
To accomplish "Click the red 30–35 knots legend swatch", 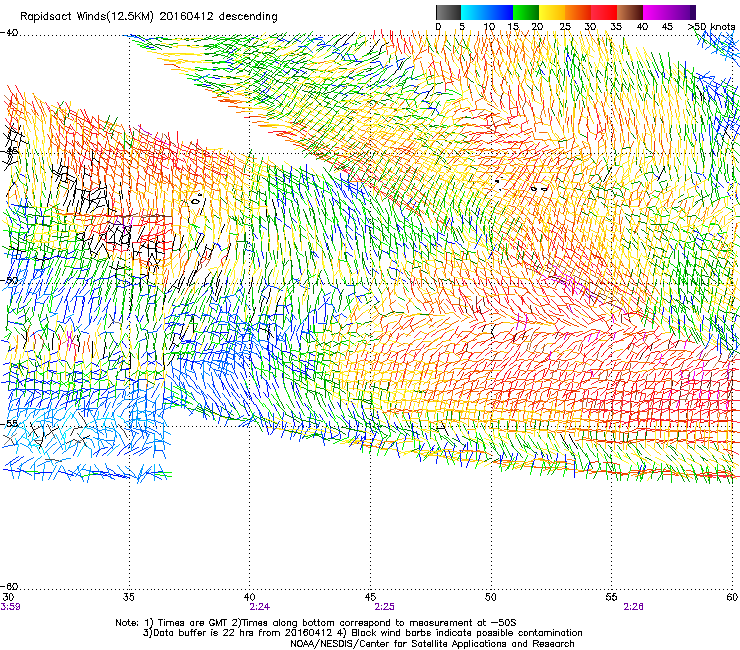I will tap(604, 12).
